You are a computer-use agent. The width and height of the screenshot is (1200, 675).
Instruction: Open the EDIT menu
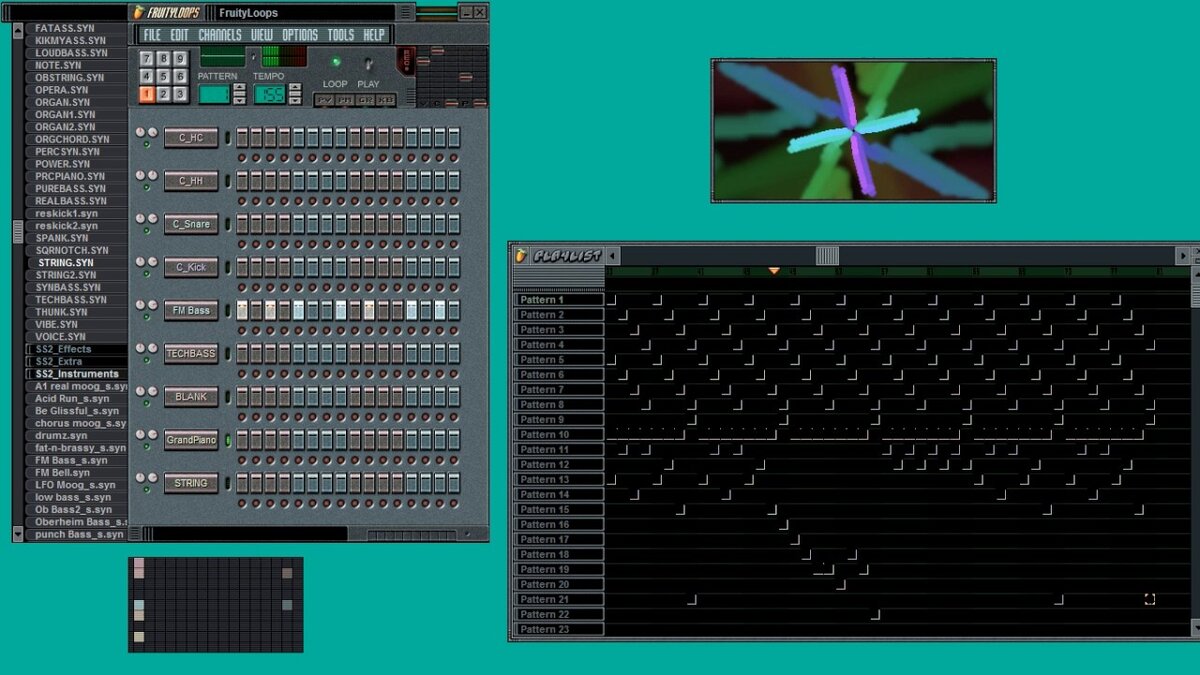179,35
